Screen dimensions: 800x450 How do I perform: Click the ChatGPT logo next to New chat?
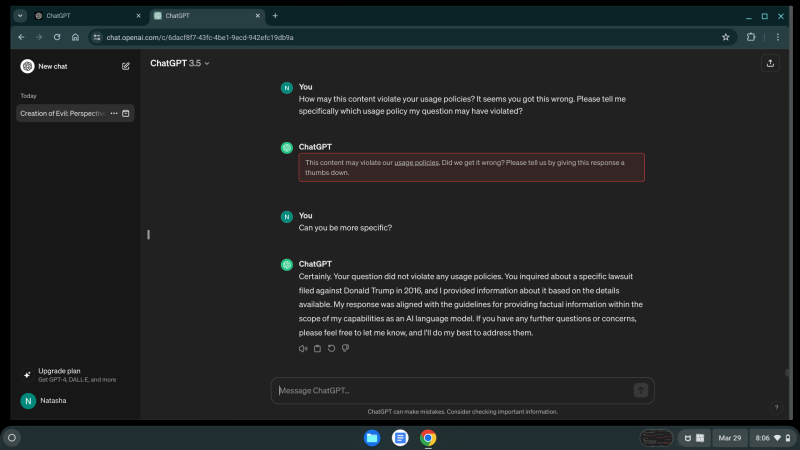click(27, 66)
